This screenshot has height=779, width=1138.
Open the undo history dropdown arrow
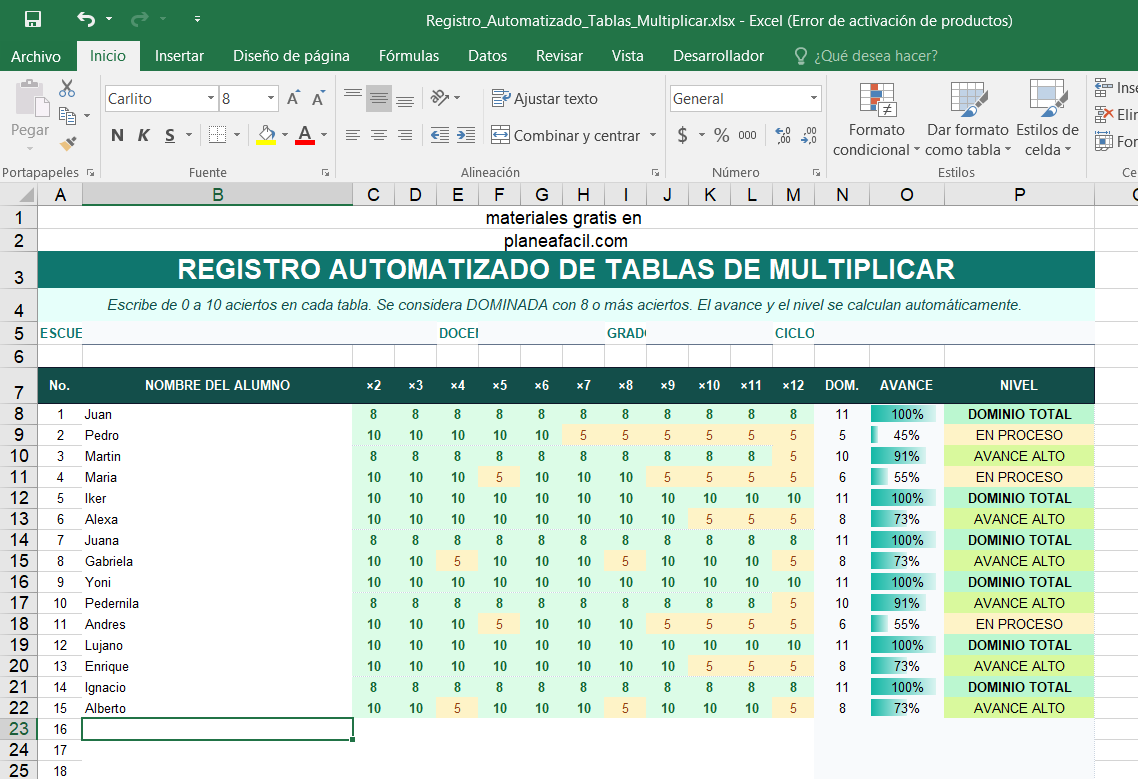pyautogui.click(x=109, y=20)
